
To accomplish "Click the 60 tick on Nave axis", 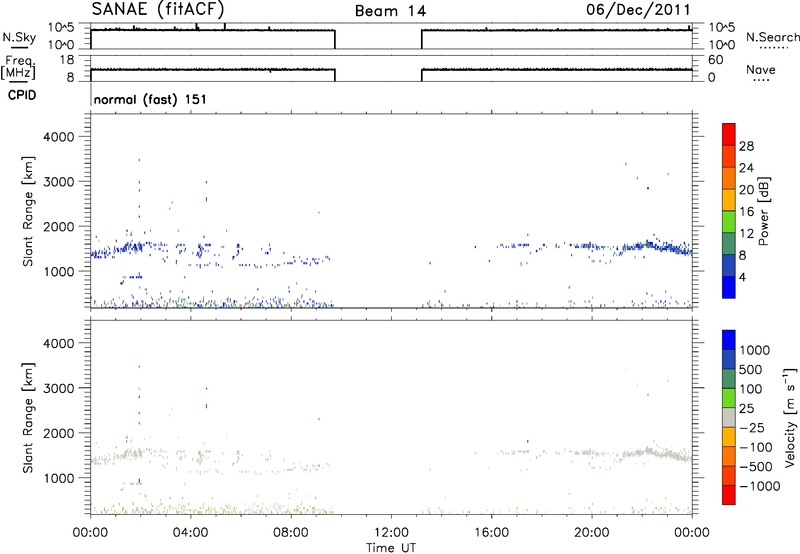I will pos(715,60).
